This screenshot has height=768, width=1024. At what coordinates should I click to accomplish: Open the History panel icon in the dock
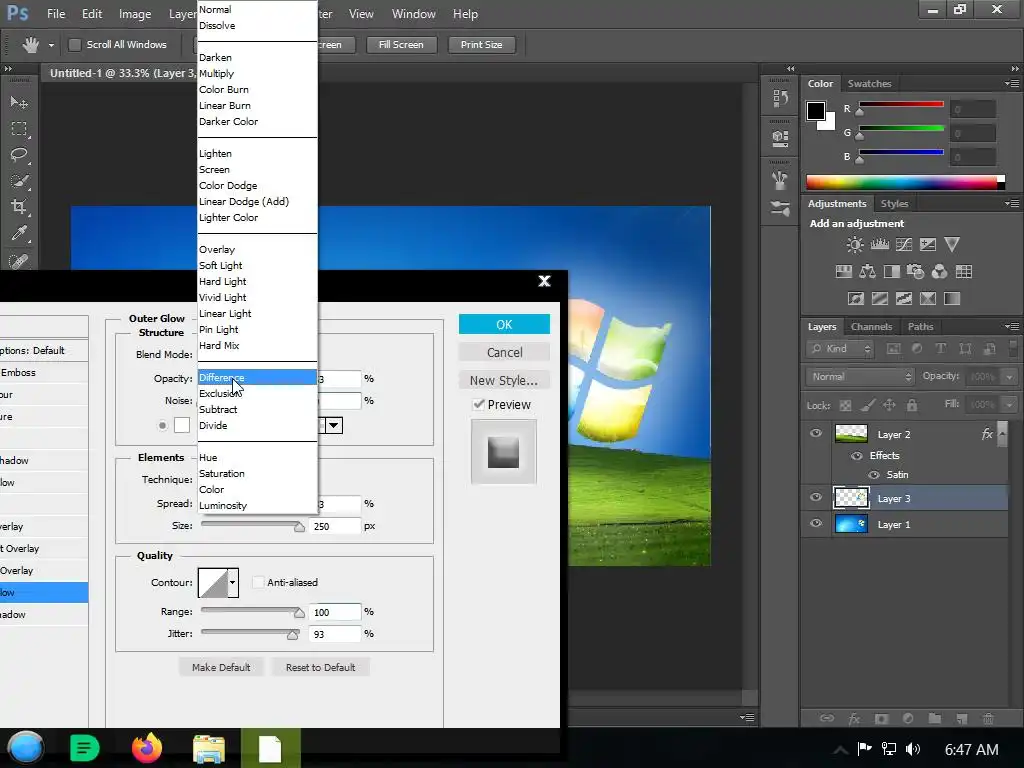[x=780, y=99]
